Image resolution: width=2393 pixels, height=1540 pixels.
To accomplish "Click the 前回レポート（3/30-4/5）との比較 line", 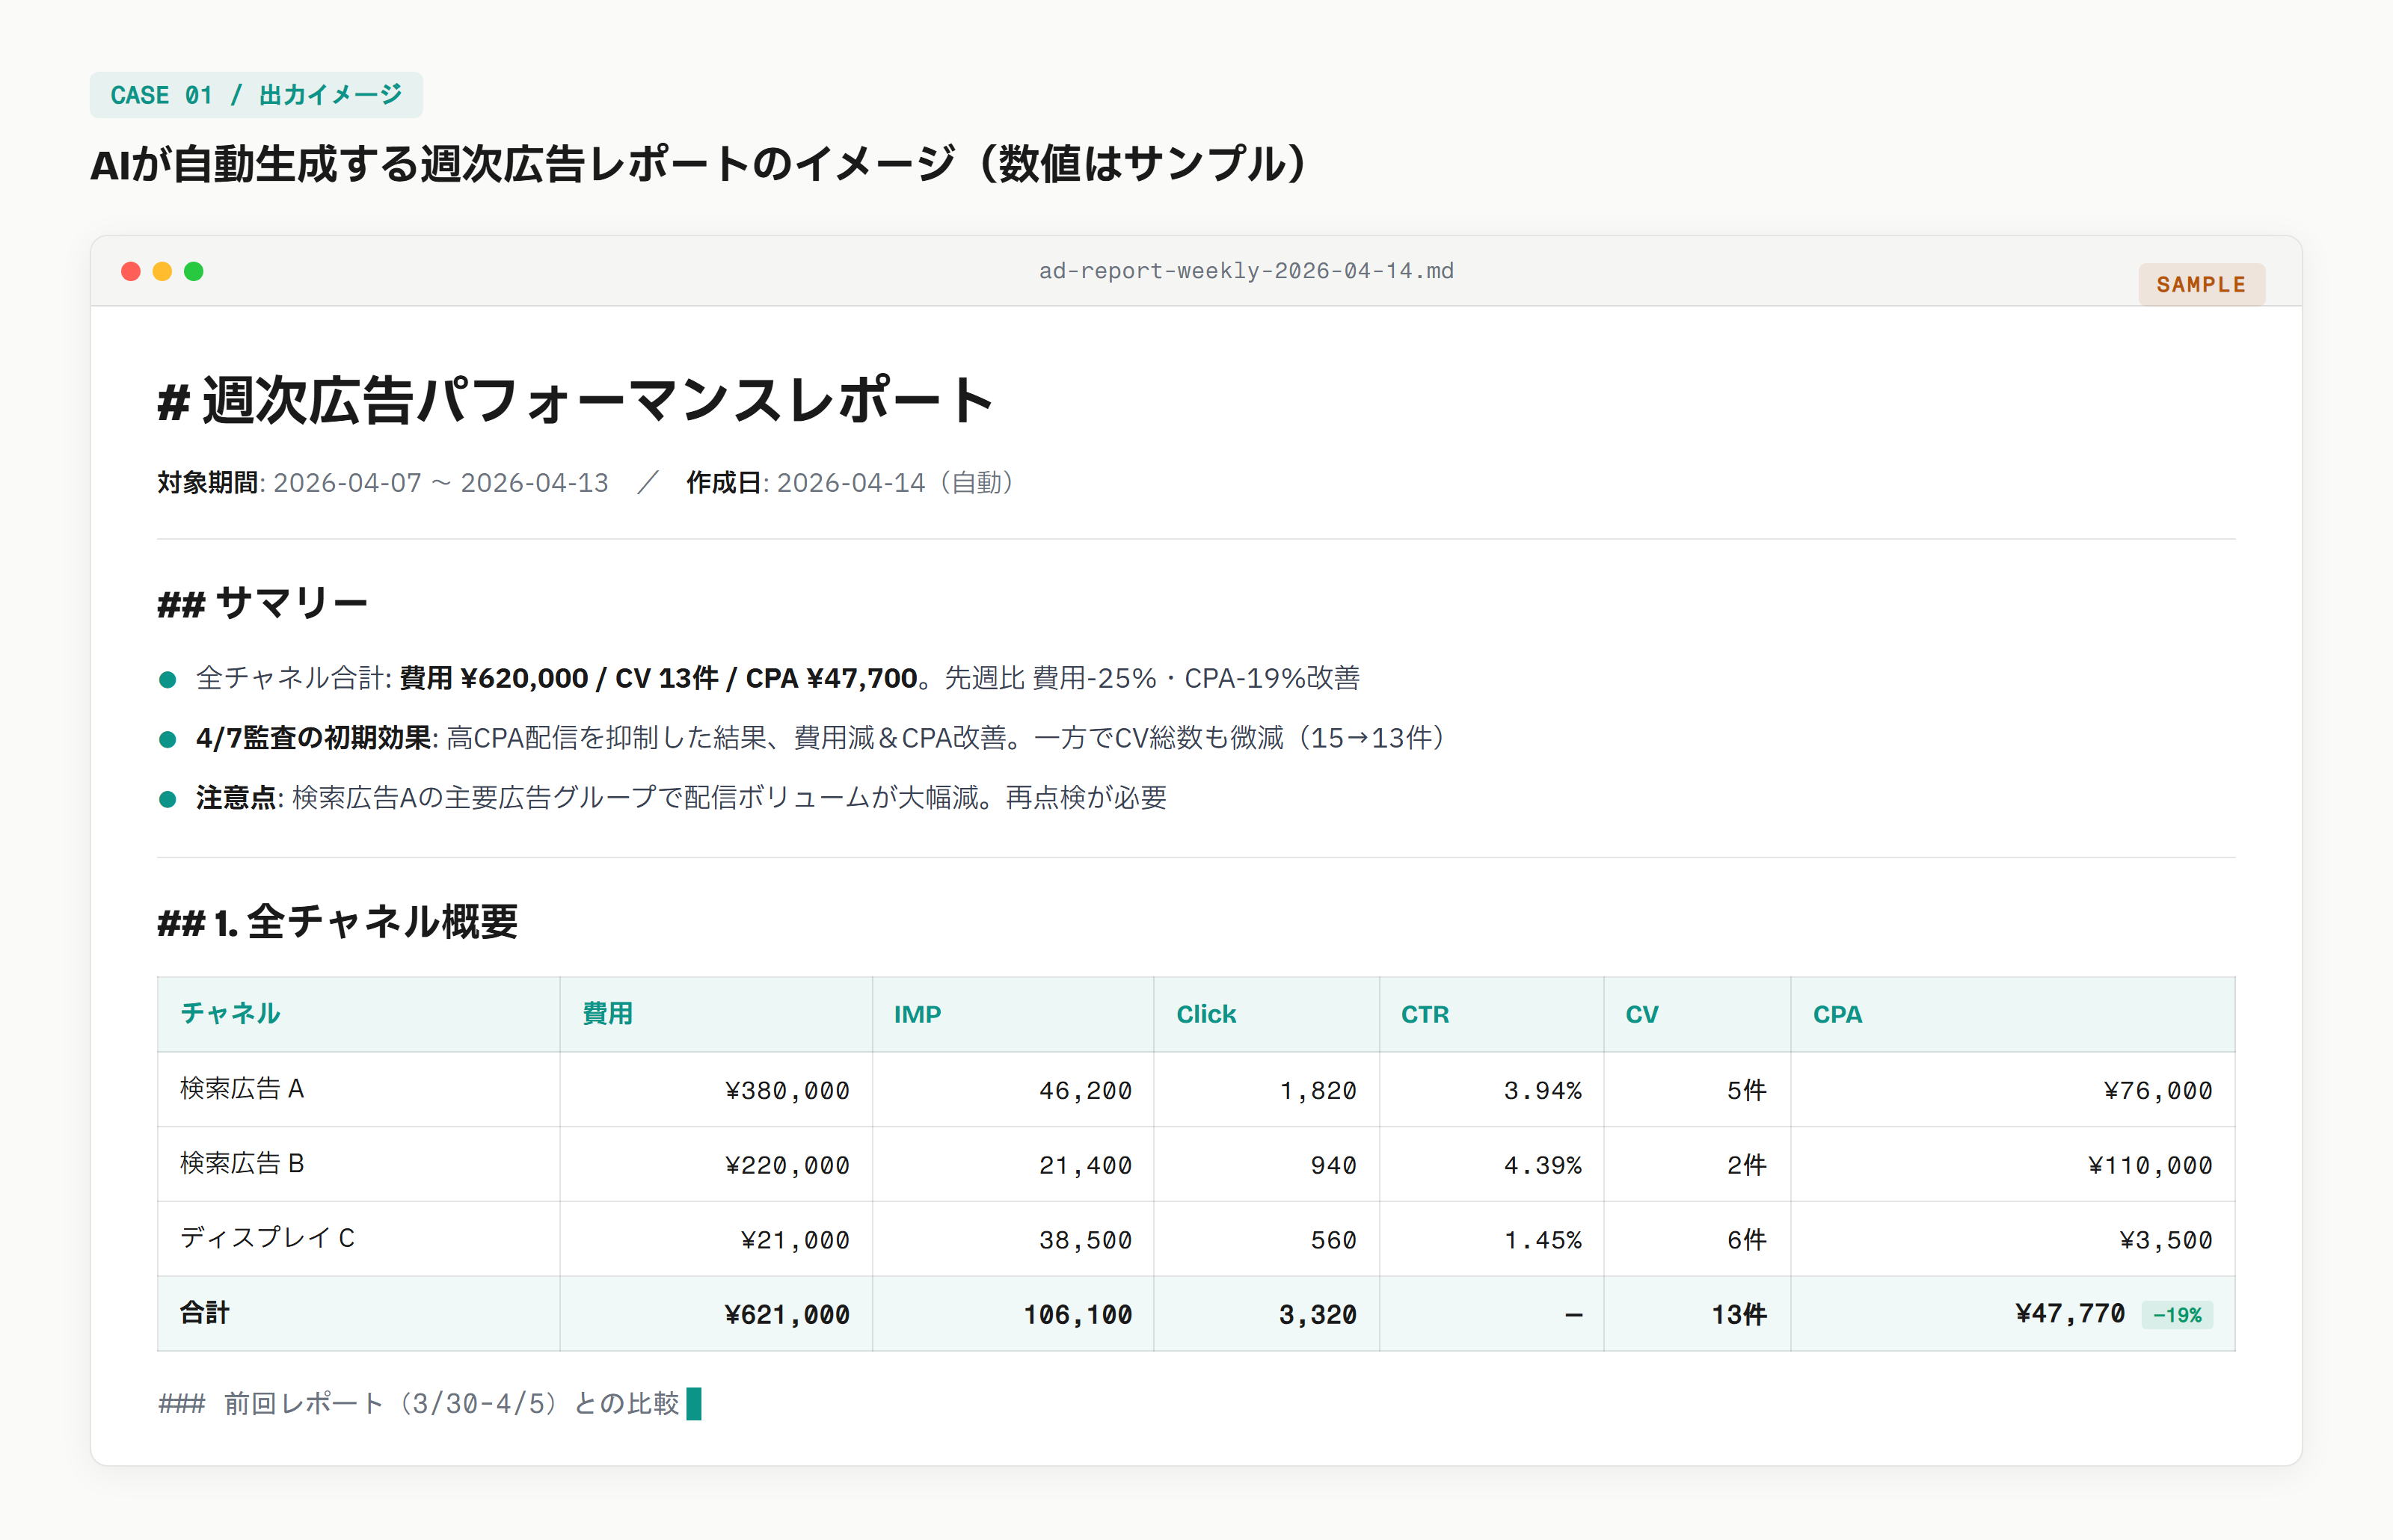I will [x=430, y=1404].
